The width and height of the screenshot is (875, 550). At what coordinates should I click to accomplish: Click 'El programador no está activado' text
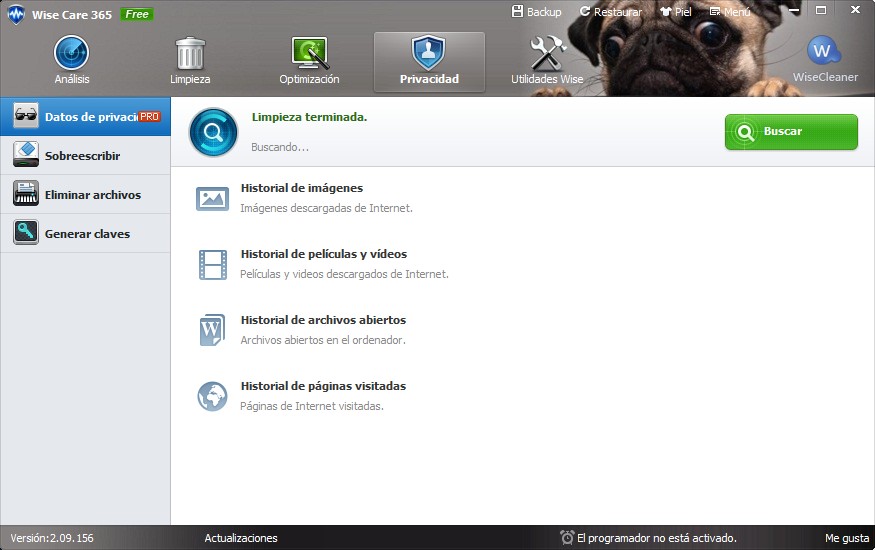[657, 538]
